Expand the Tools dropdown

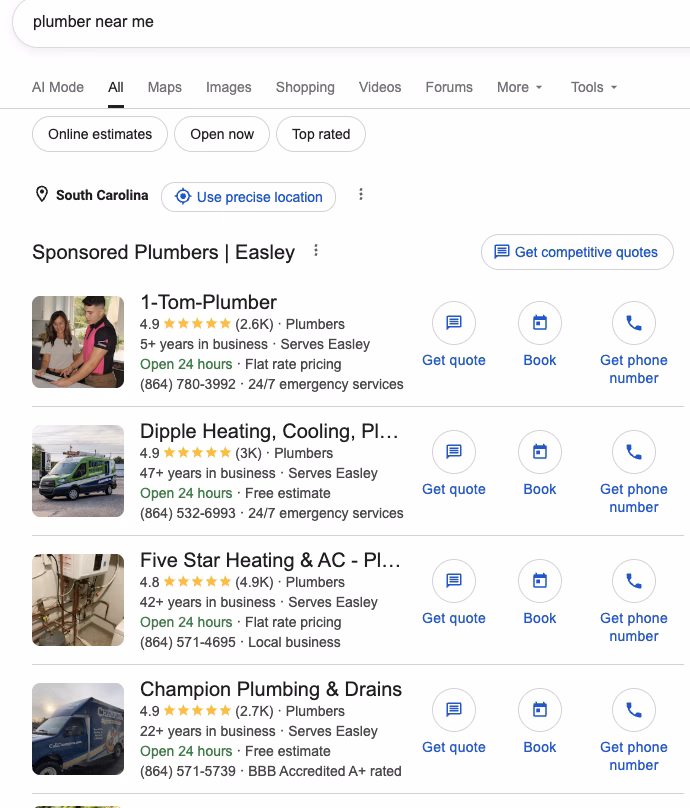pos(594,87)
